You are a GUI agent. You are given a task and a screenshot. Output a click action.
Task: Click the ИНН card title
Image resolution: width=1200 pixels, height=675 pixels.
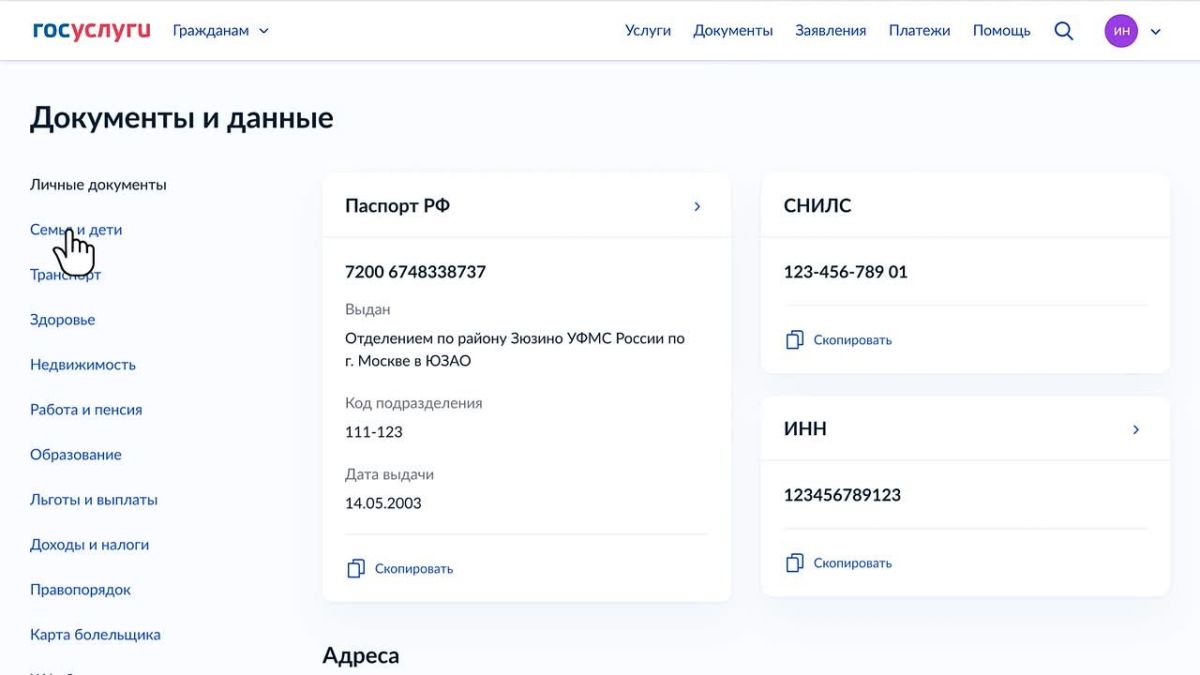click(805, 429)
